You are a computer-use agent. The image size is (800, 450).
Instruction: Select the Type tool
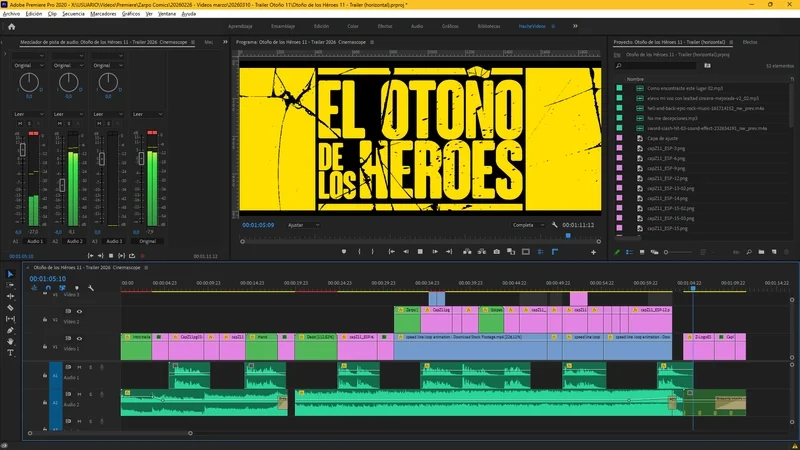10,353
